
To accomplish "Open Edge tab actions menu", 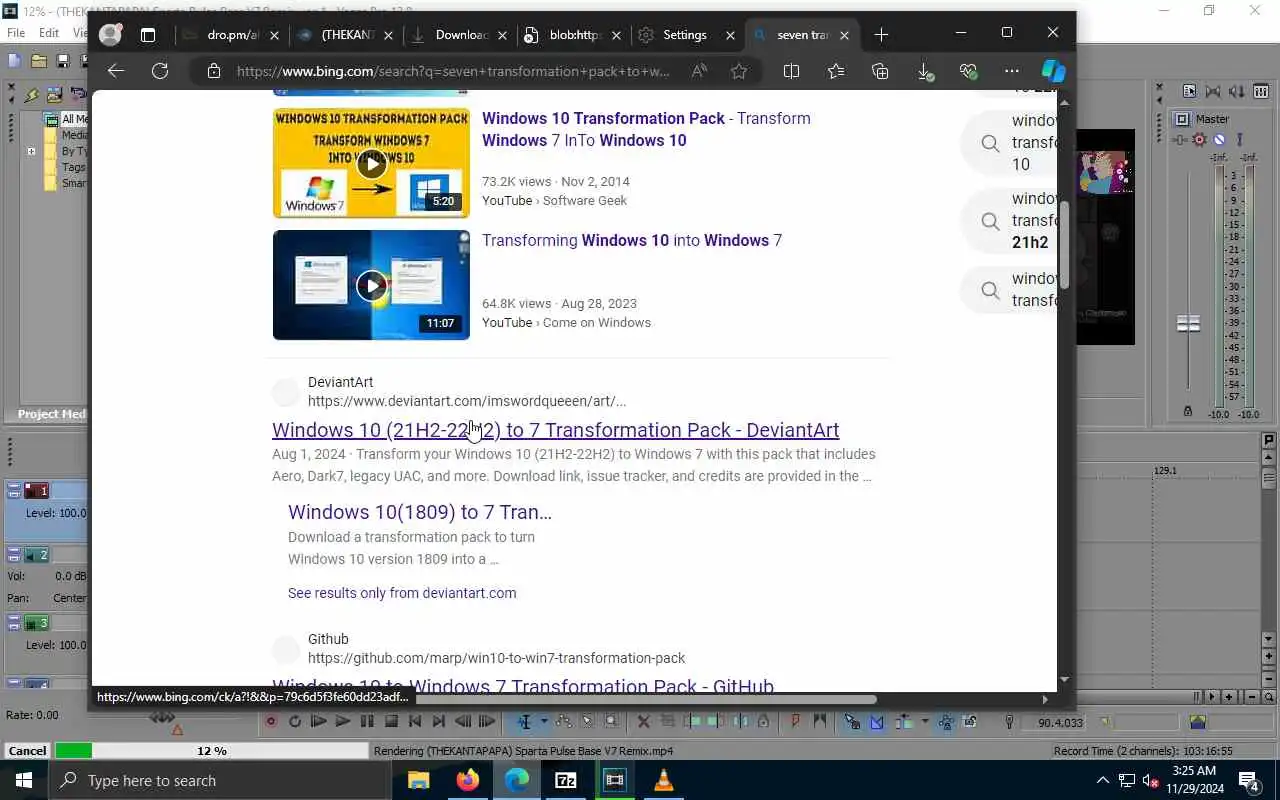I will [x=148, y=35].
